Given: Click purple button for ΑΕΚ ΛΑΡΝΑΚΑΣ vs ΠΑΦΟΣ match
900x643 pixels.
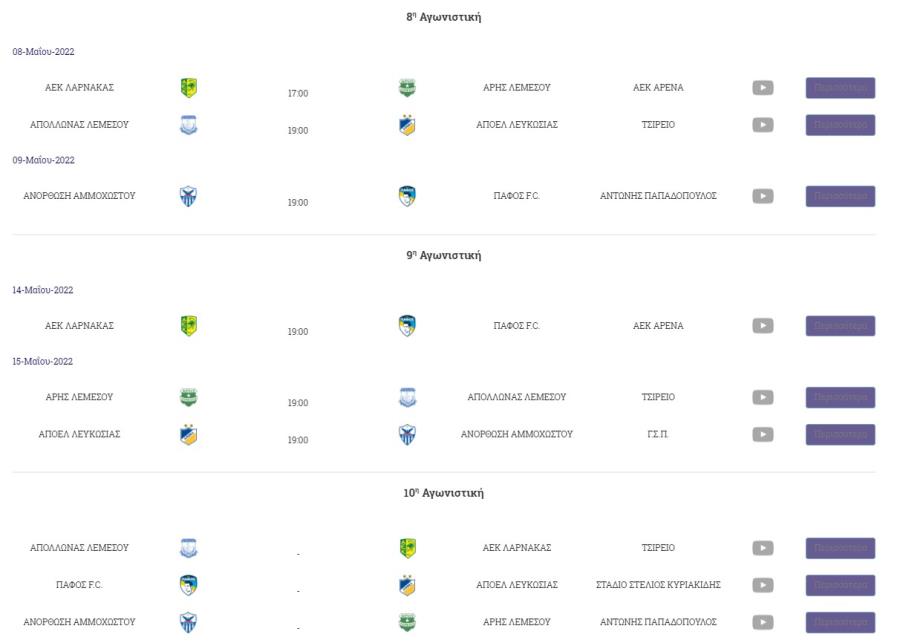Looking at the screenshot, I should click(x=840, y=326).
